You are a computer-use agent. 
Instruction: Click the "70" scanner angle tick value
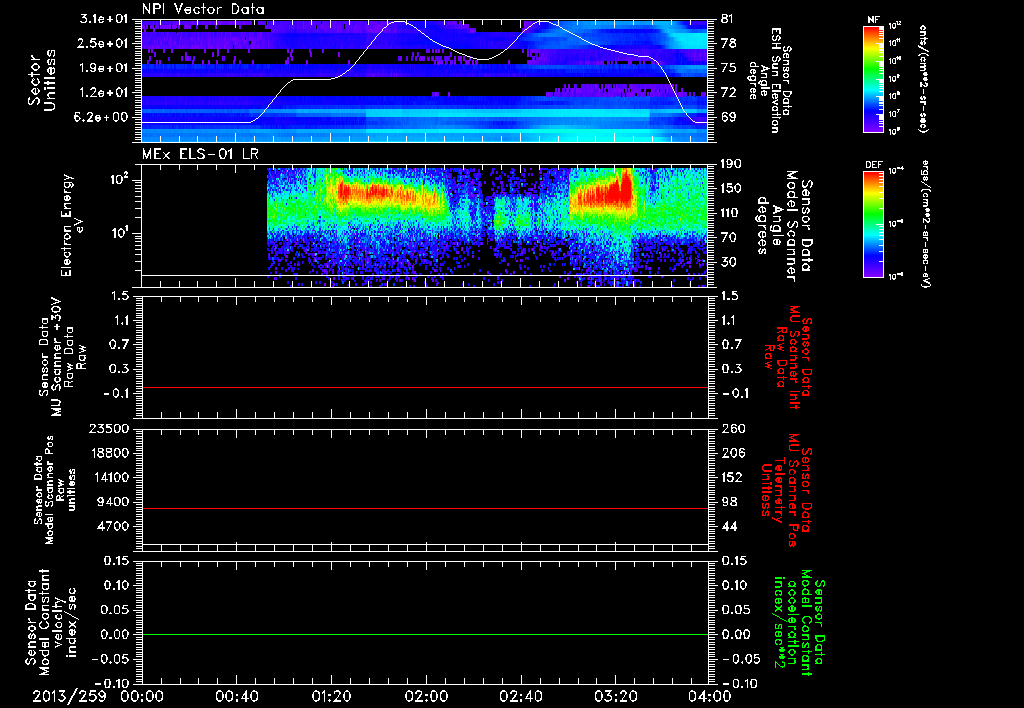[728, 237]
